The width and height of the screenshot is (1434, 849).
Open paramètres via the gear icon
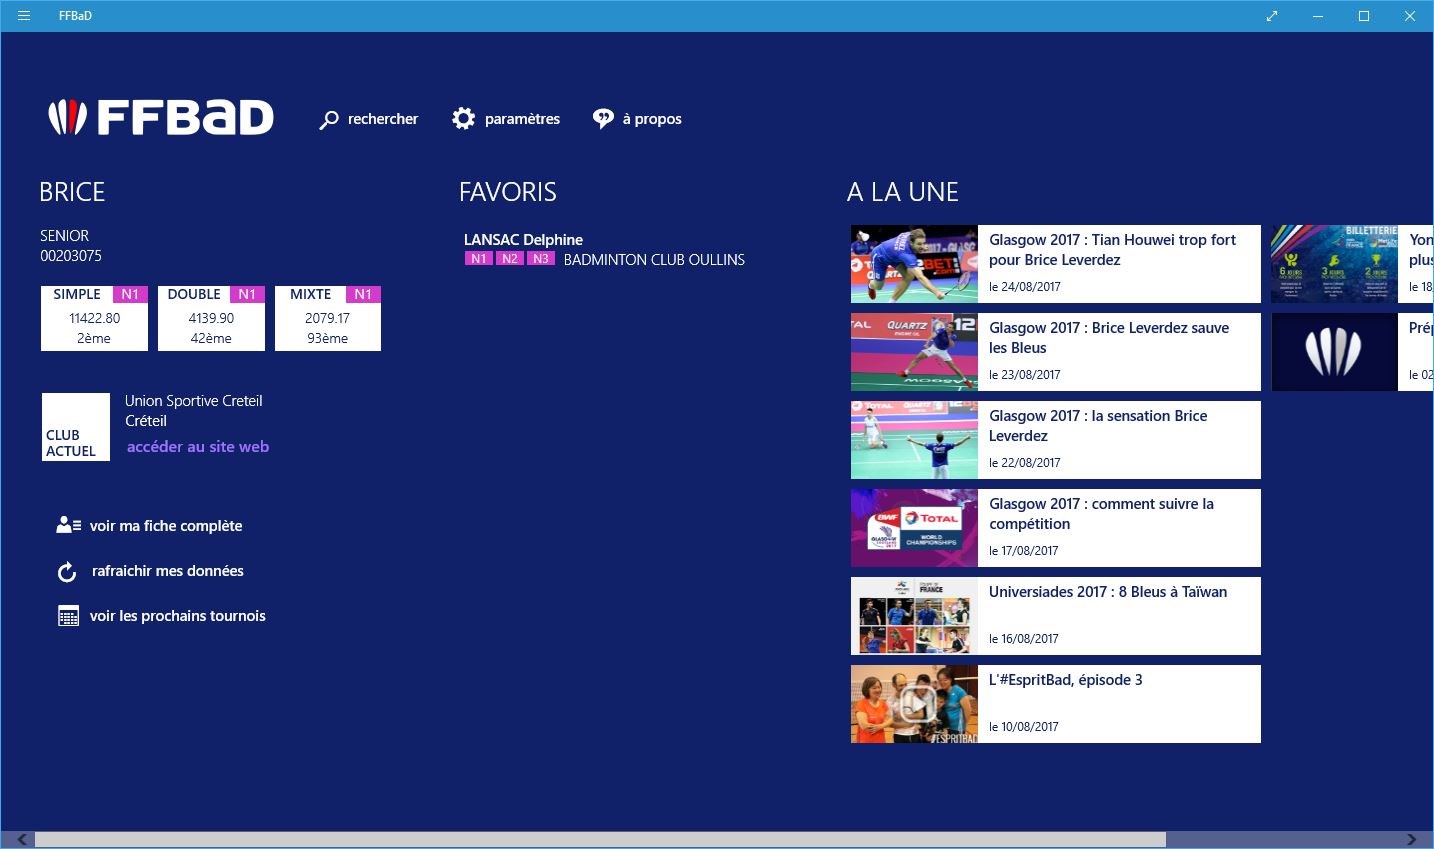coord(463,119)
